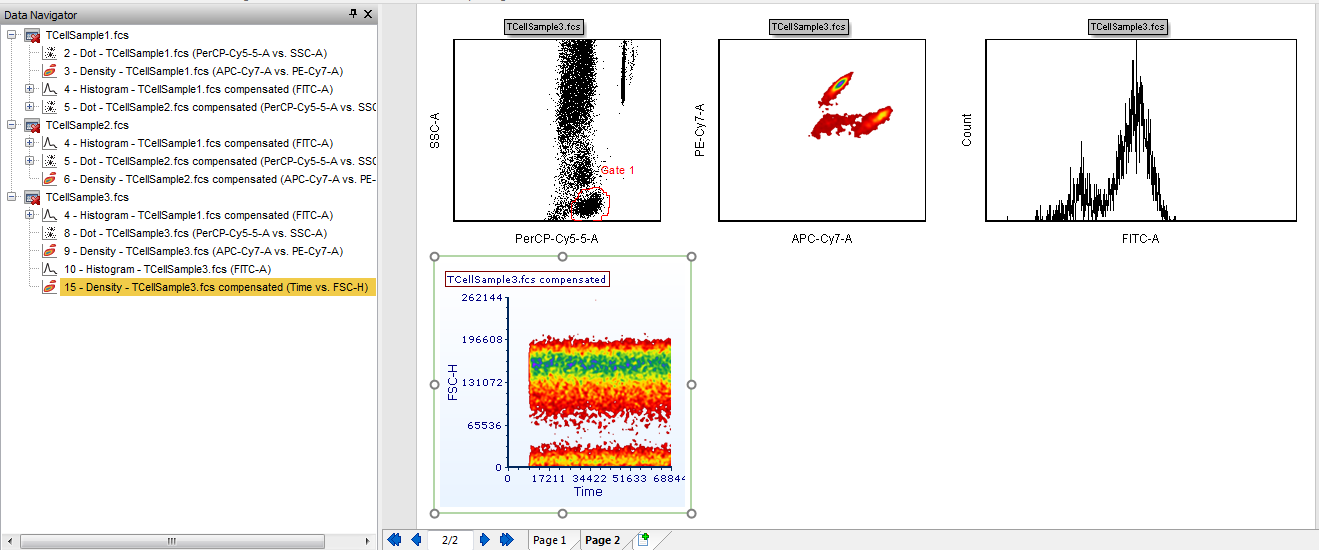Expand 4 - Histogram under TCellSample2.fcs
1319x550 pixels.
29,143
